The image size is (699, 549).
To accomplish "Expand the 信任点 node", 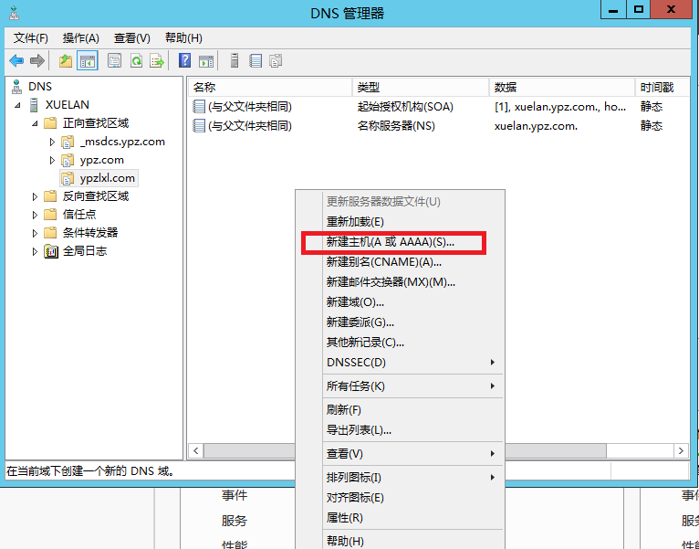I will (35, 215).
